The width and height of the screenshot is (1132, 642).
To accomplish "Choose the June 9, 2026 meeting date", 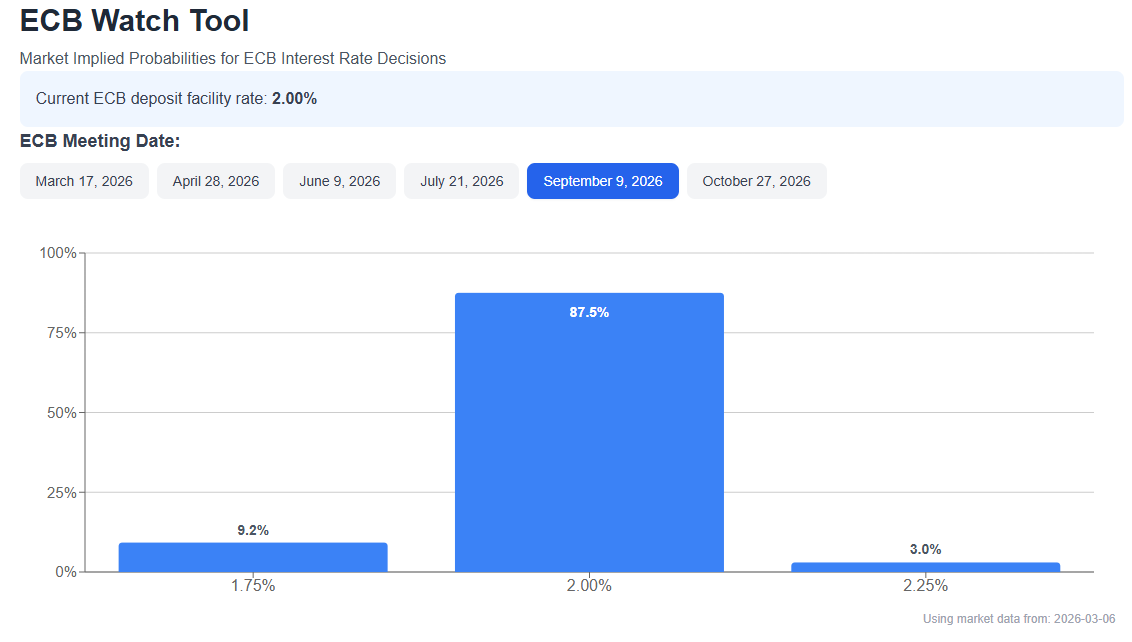I will (339, 181).
